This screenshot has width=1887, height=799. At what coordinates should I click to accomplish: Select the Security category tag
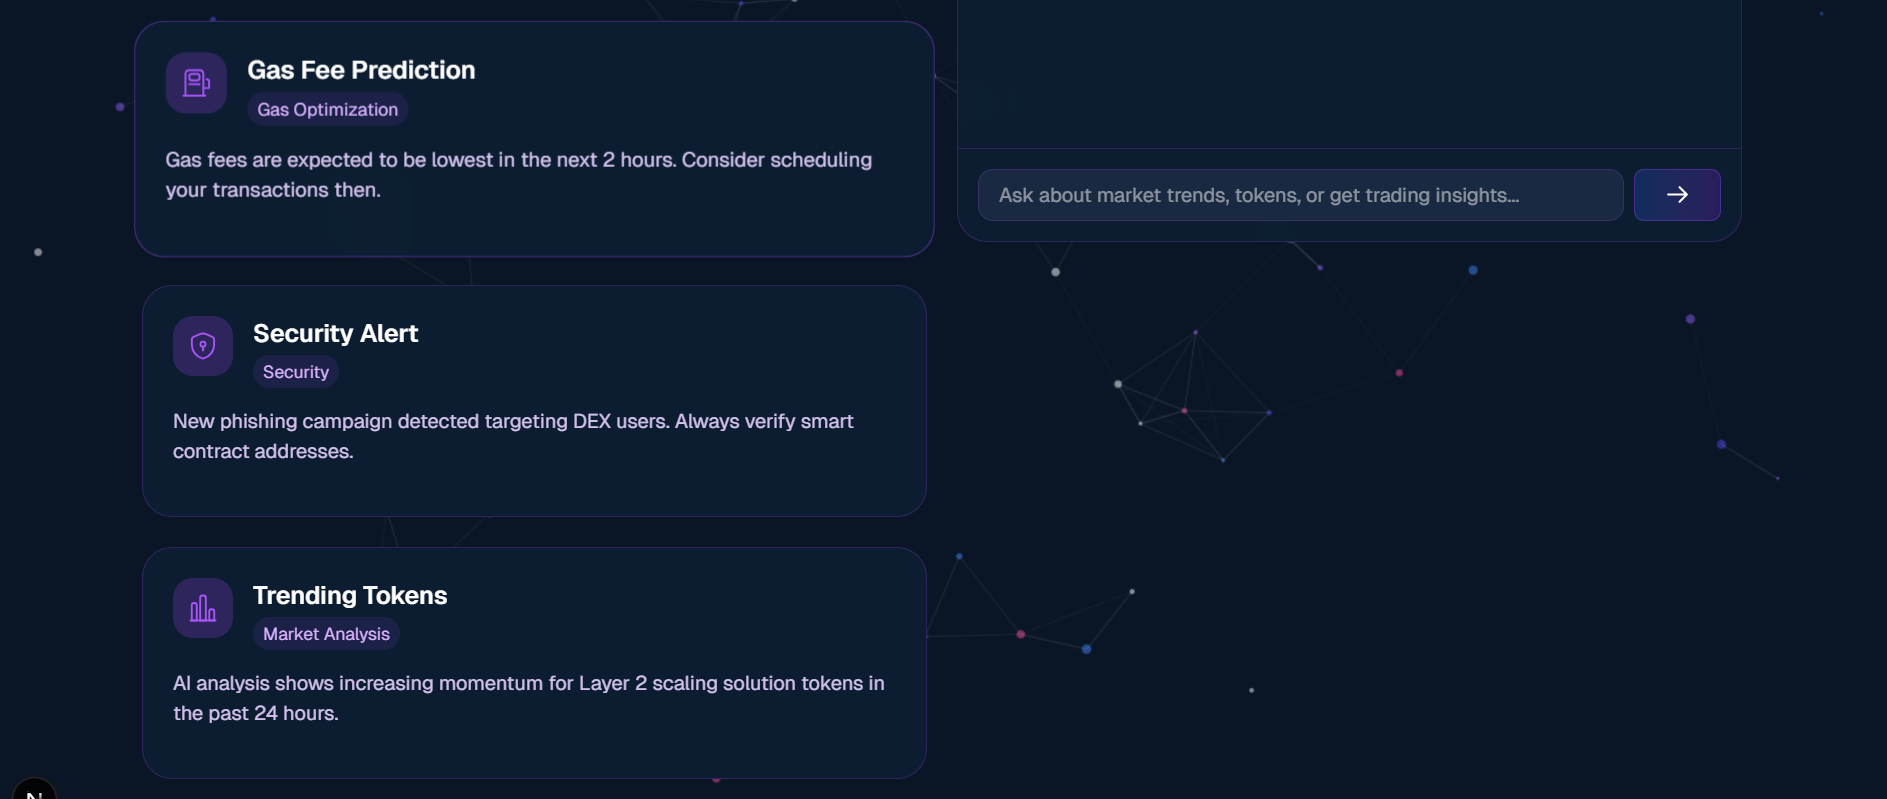click(296, 372)
